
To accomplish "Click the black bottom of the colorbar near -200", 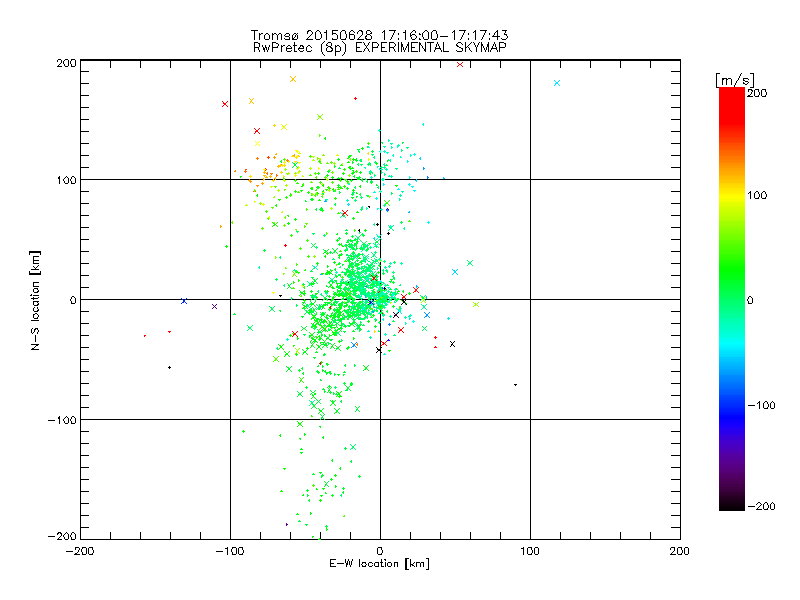I will tap(732, 503).
